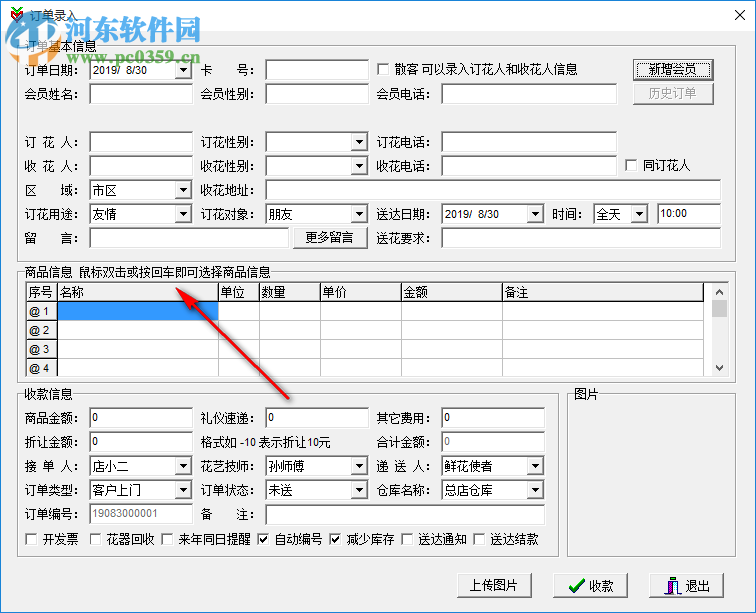Click the 会员姓名 input field
Image resolution: width=756 pixels, height=613 pixels.
(141, 94)
